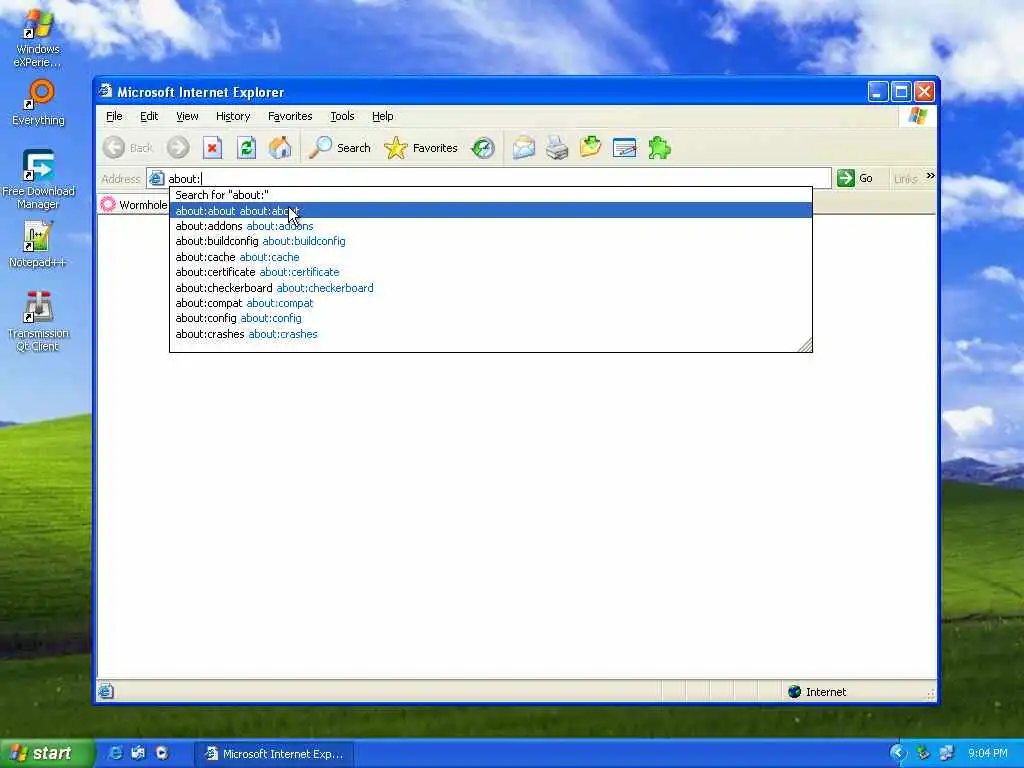Image resolution: width=1024 pixels, height=768 pixels.
Task: Open the Tools menu
Action: [342, 116]
